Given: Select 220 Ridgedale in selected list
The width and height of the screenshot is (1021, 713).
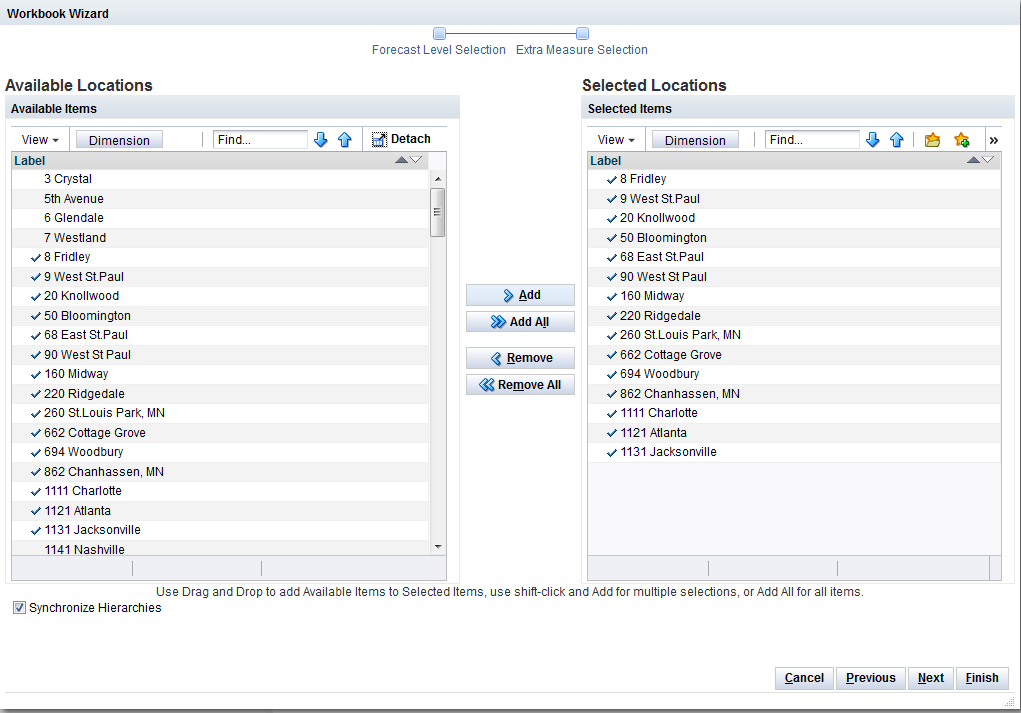Looking at the screenshot, I should click(794, 316).
